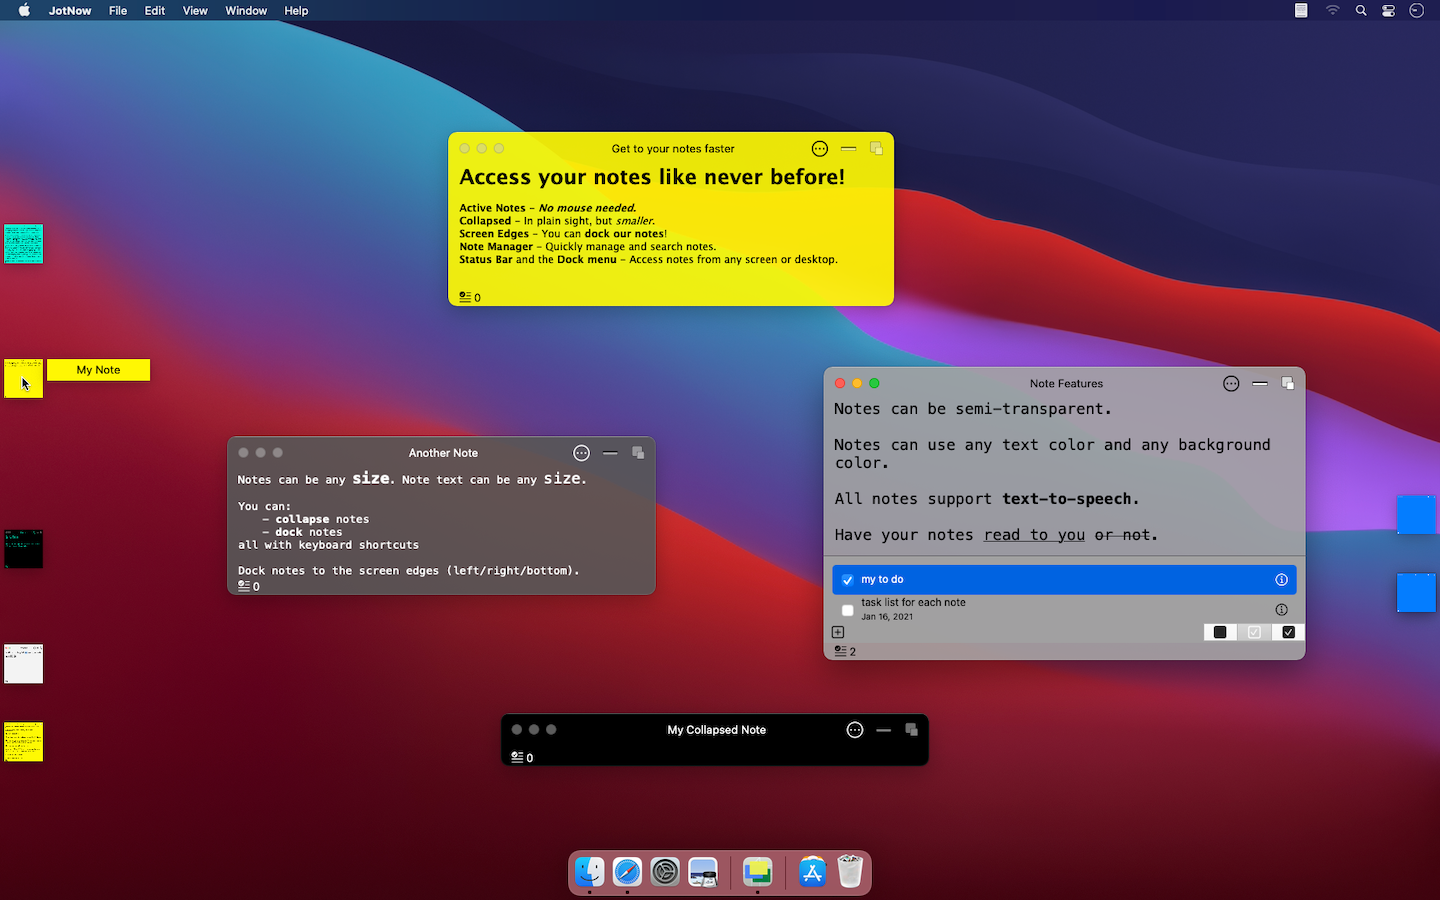
Task: Show info for 'task list for each note'
Action: click(x=1281, y=610)
